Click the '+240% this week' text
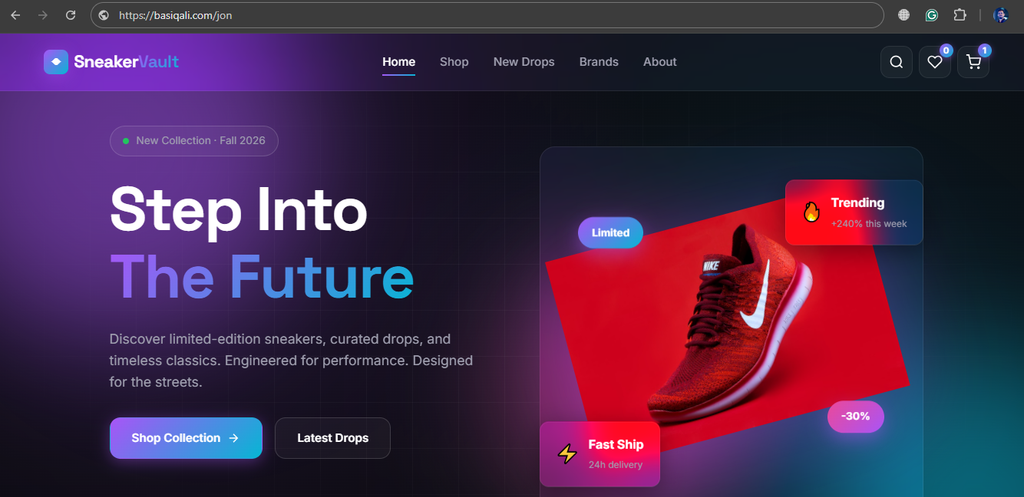The height and width of the screenshot is (497, 1024). tap(869, 223)
